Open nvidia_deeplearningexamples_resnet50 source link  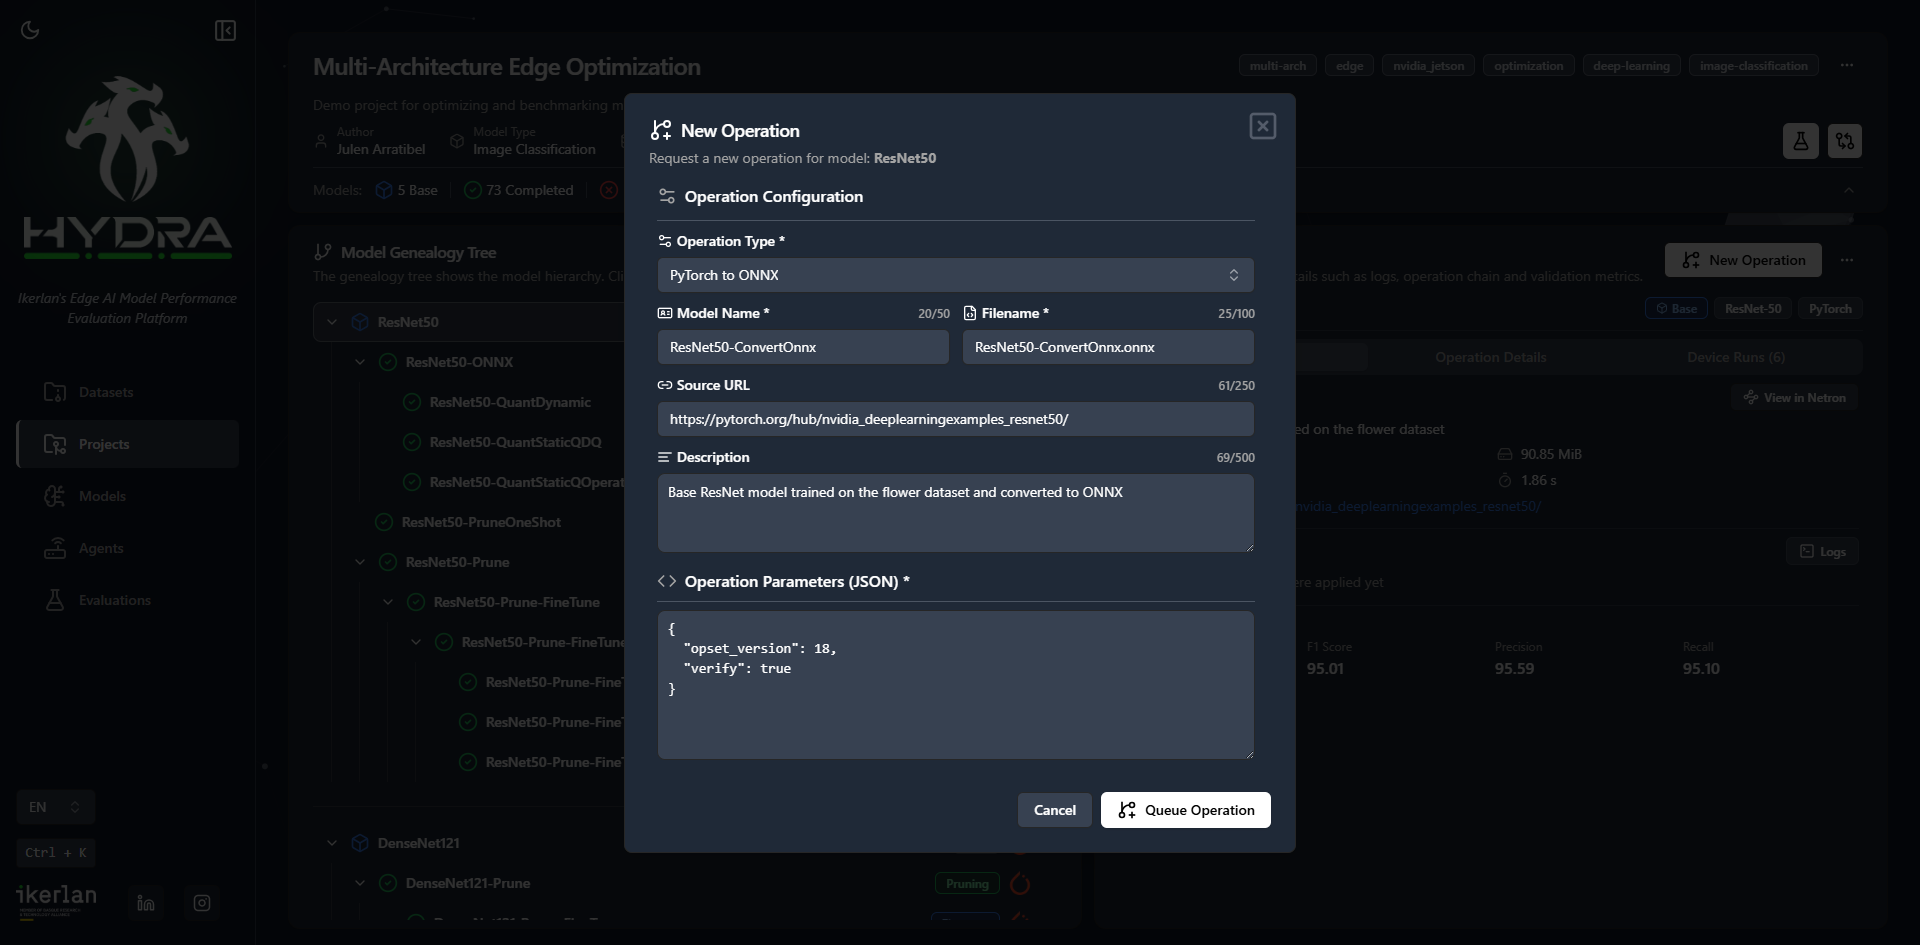pyautogui.click(x=1419, y=507)
